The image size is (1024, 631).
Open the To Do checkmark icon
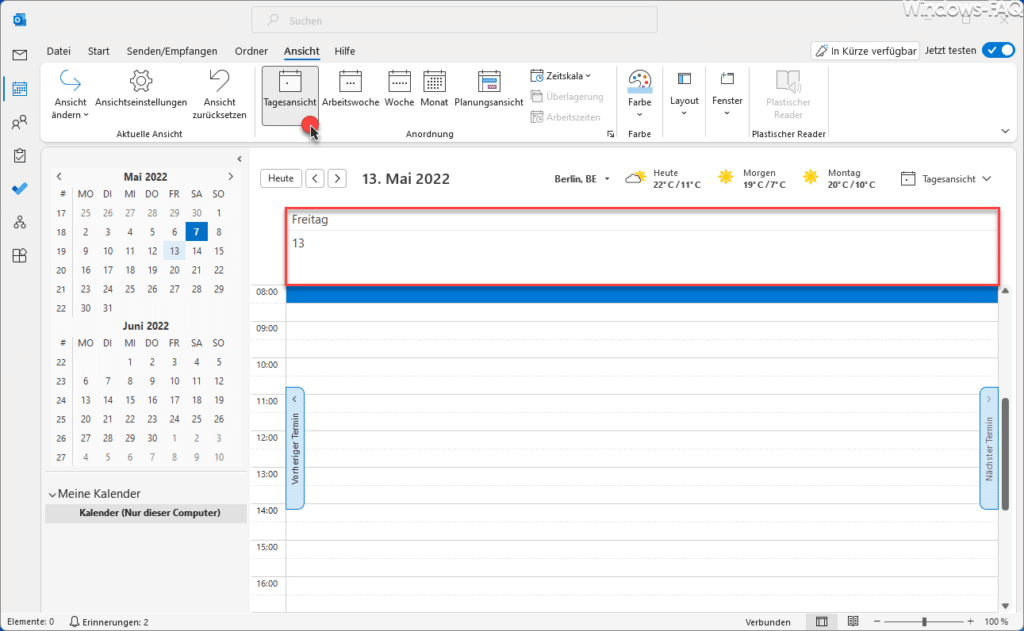20,189
